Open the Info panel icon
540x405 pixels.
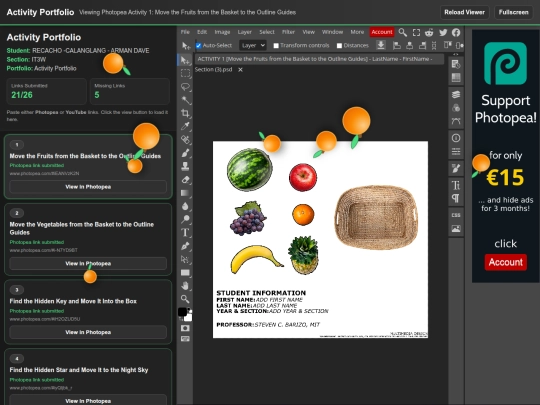[456, 138]
